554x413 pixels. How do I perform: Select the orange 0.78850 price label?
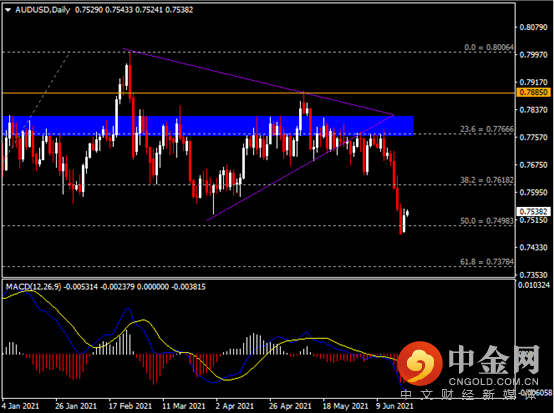[534, 93]
